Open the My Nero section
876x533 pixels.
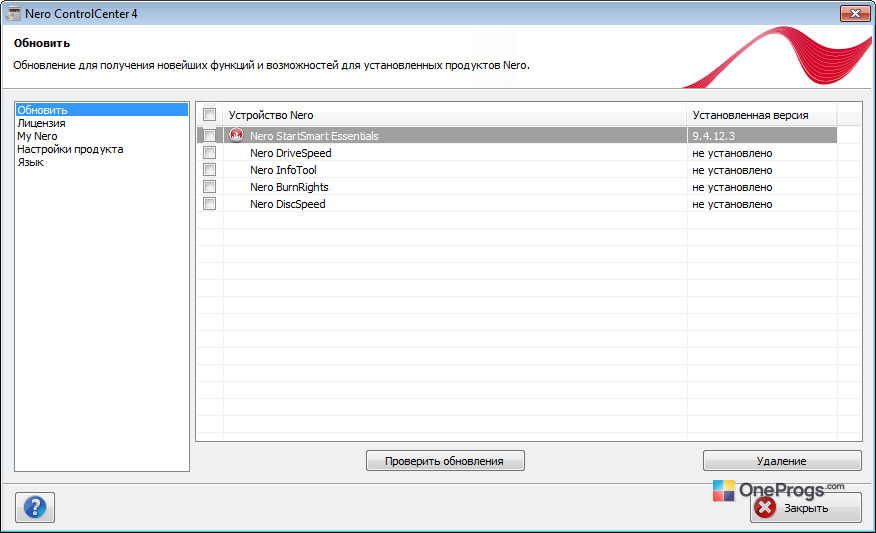coord(37,136)
